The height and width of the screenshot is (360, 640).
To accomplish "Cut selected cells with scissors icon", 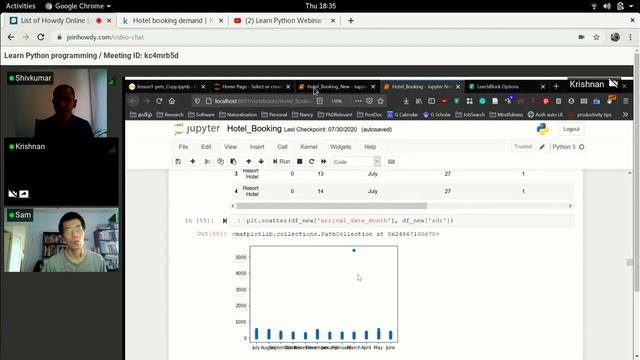I will point(207,162).
